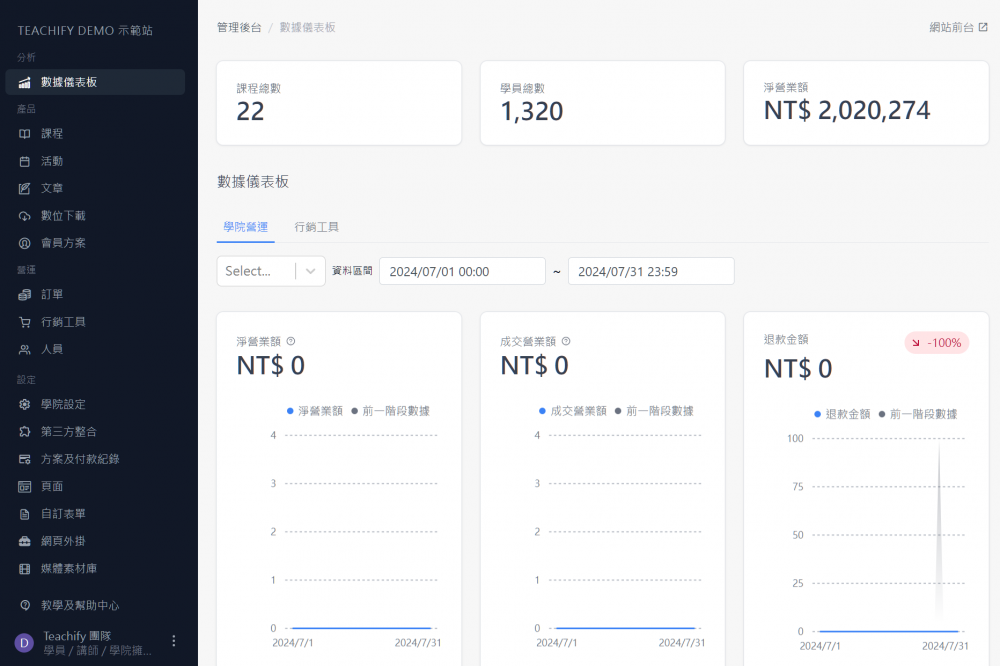
Task: Click the 訂單 orders icon
Action: pos(25,295)
